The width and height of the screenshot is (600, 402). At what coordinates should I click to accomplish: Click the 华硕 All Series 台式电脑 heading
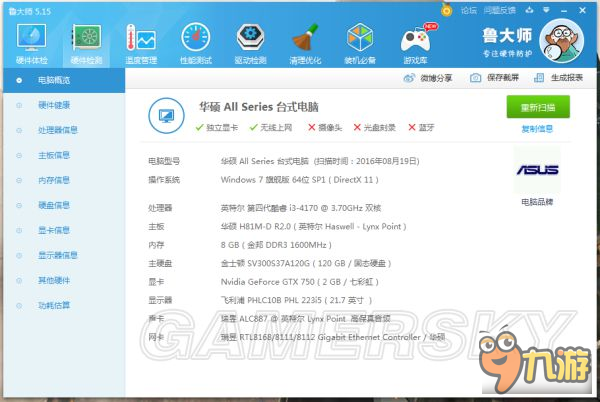(259, 107)
